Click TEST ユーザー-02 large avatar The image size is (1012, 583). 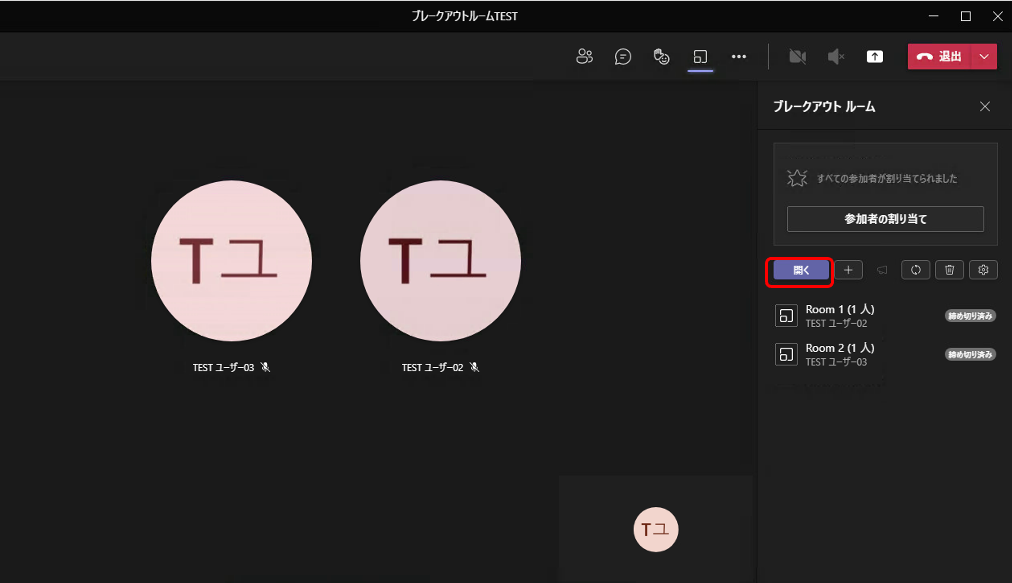(440, 261)
